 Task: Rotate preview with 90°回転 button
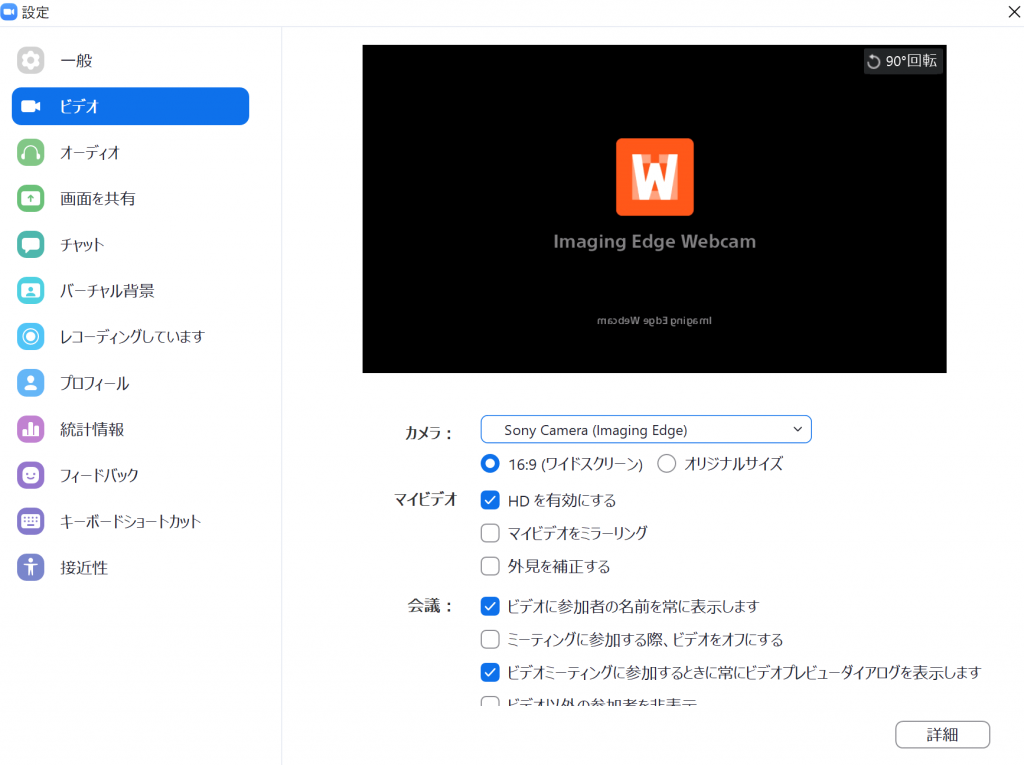903,61
